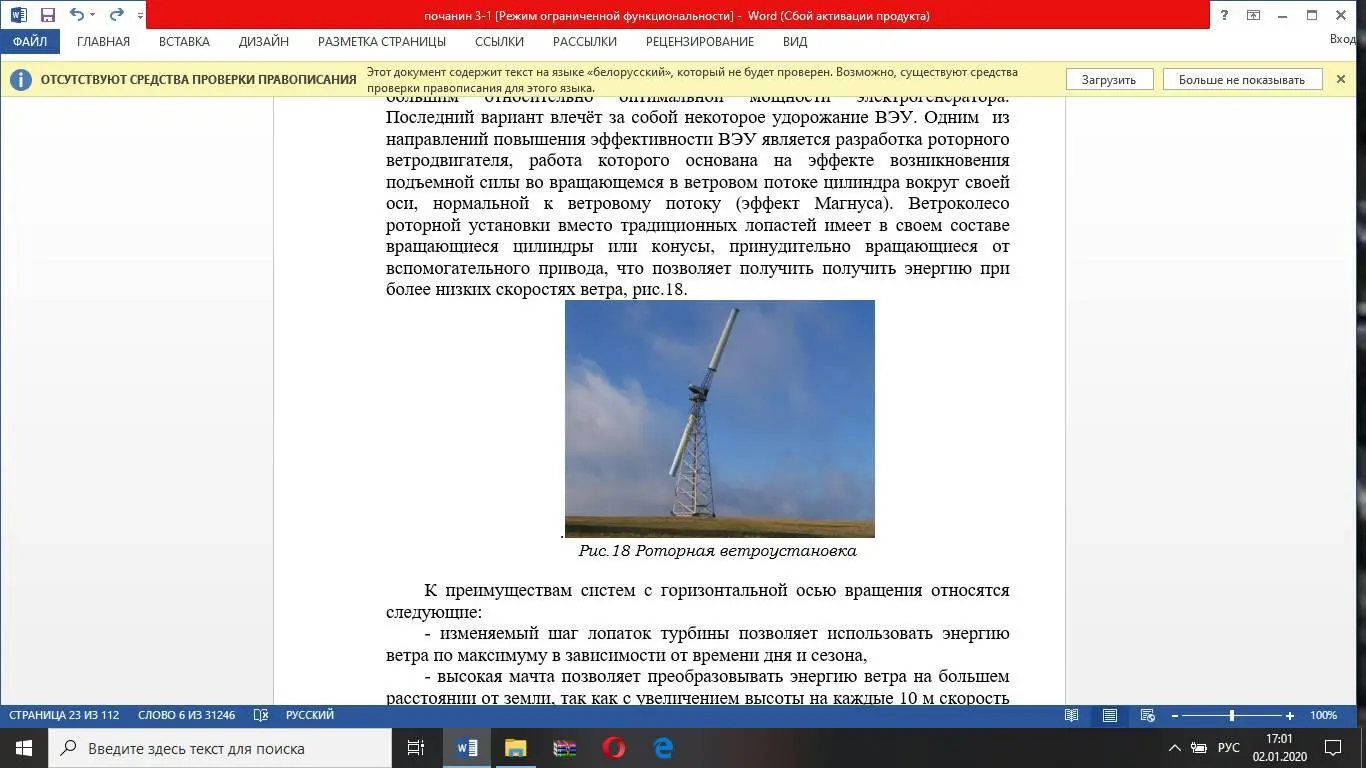The width and height of the screenshot is (1366, 768).
Task: Open Task View on the taskbar
Action: pos(416,748)
